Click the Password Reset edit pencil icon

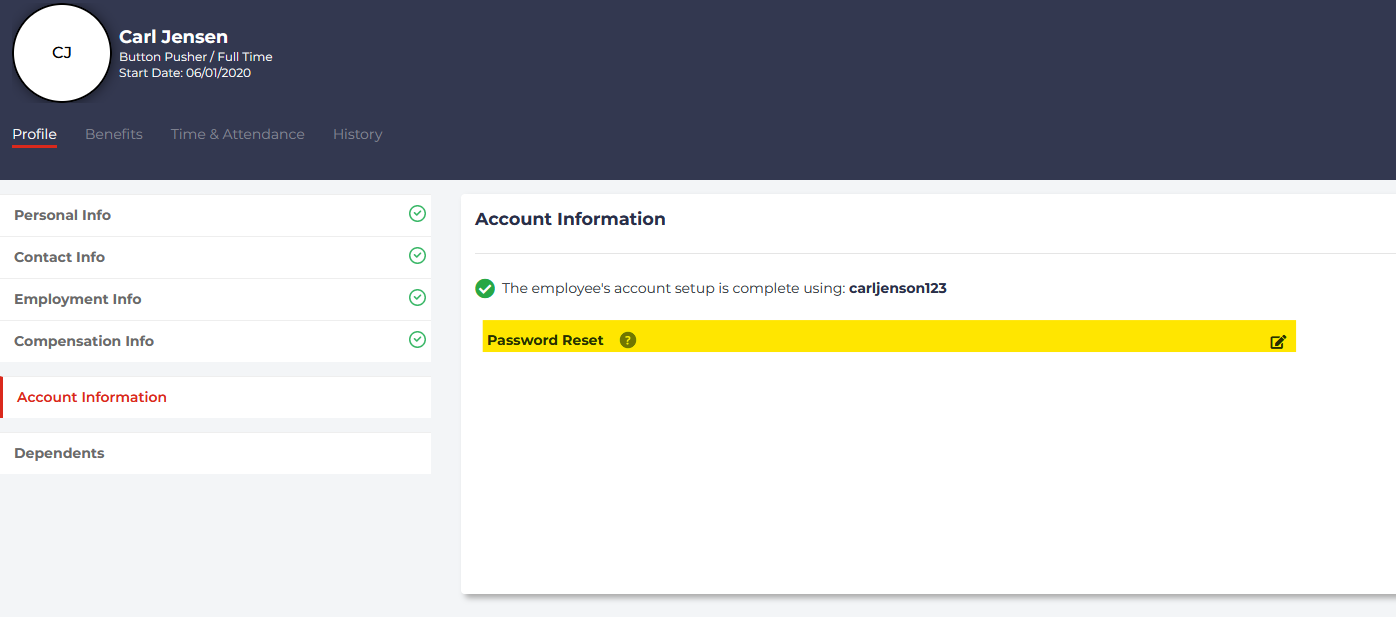point(1278,341)
